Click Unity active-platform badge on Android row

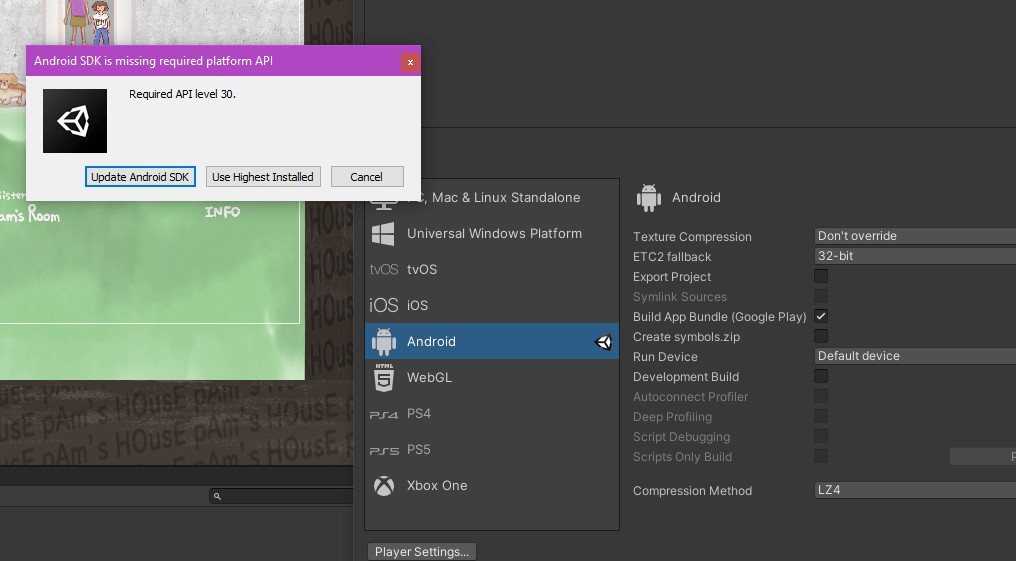(603, 342)
